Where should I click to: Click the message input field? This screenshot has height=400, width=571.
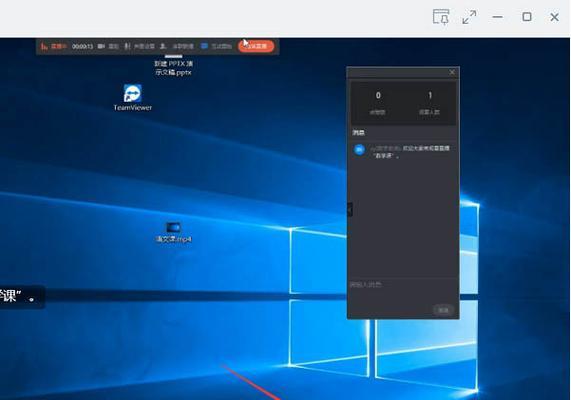pos(403,290)
